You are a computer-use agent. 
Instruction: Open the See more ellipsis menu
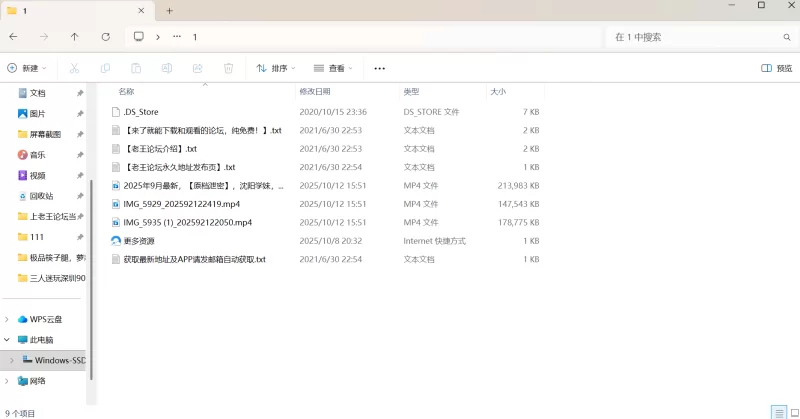tap(379, 68)
